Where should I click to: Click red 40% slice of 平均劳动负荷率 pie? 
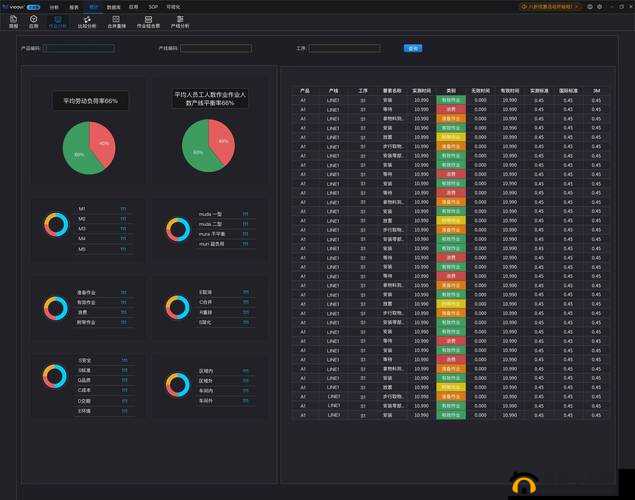104,142
